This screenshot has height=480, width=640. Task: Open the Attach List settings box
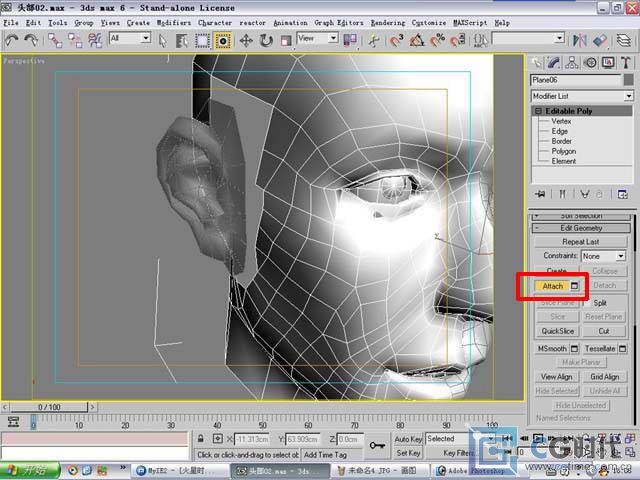point(575,286)
